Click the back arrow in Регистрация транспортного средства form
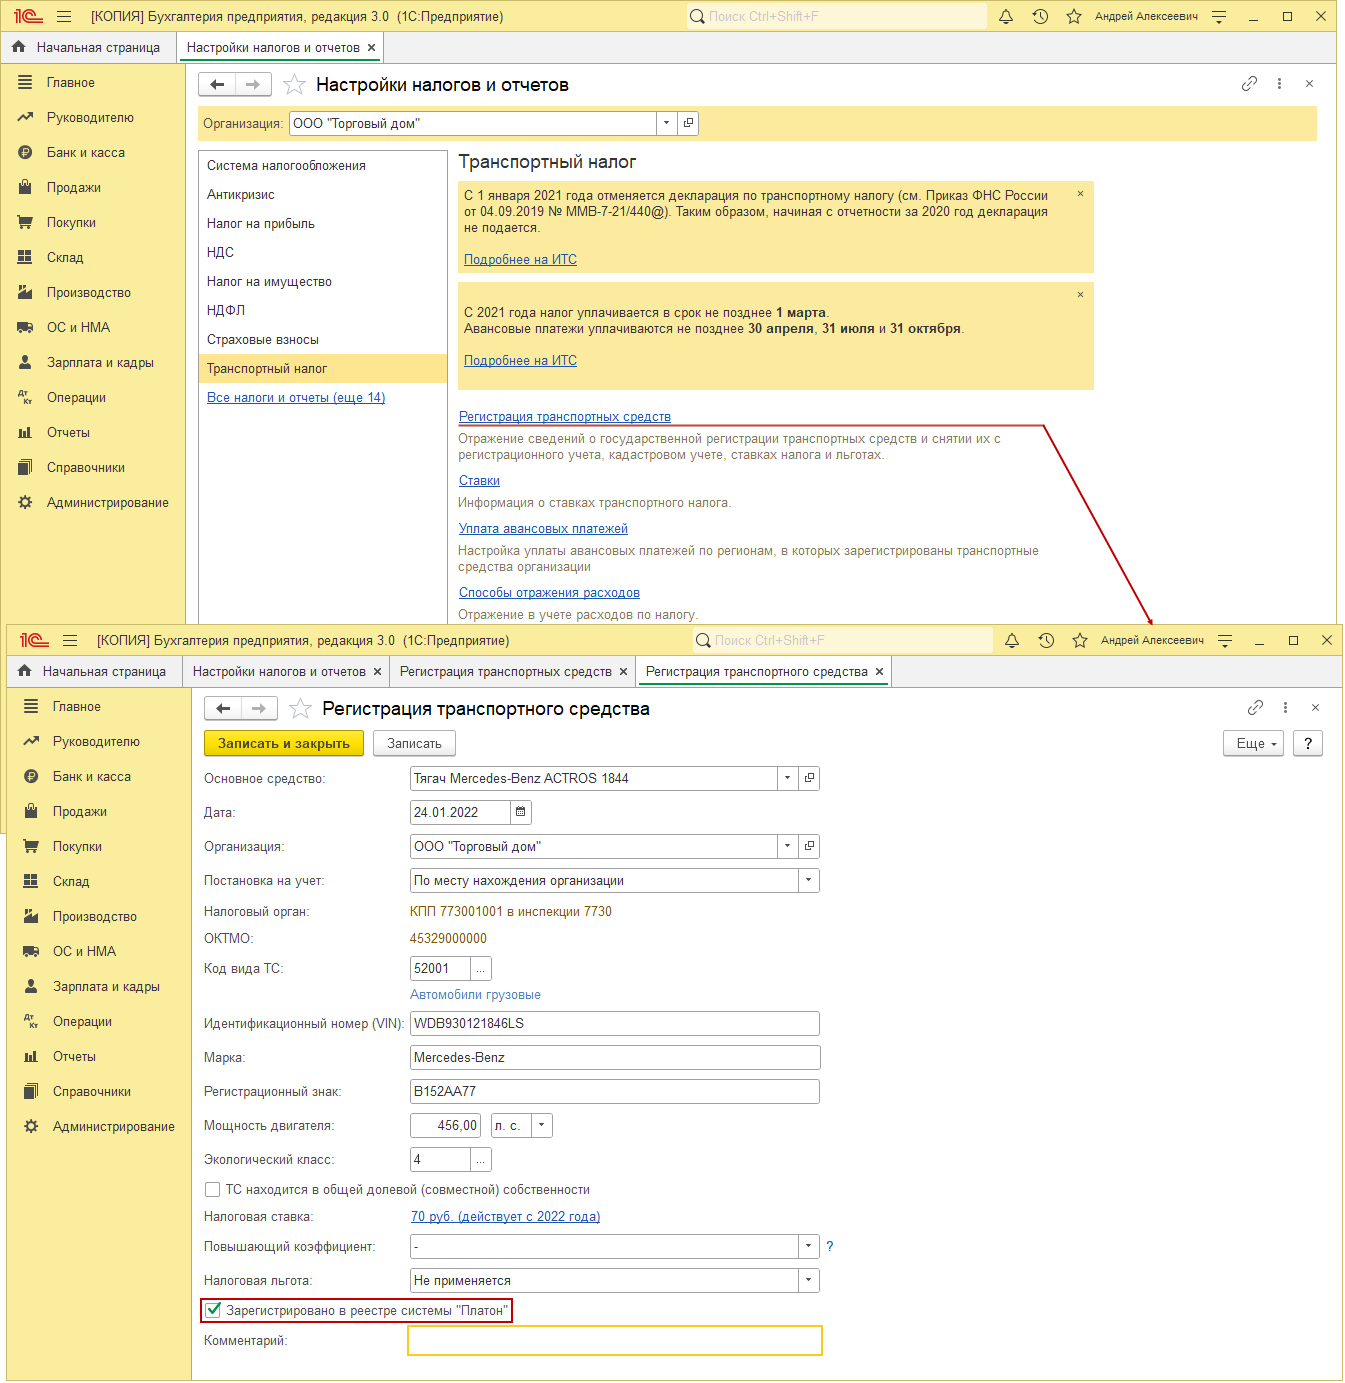The width and height of the screenshot is (1345, 1383). 223,709
